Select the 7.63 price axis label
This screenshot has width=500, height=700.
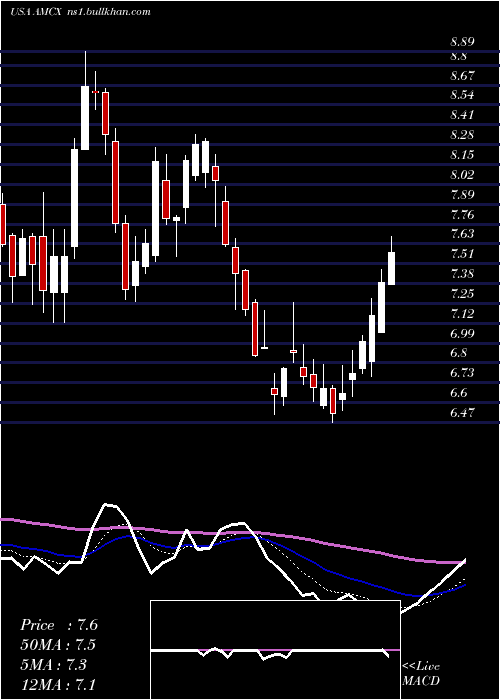click(x=462, y=233)
